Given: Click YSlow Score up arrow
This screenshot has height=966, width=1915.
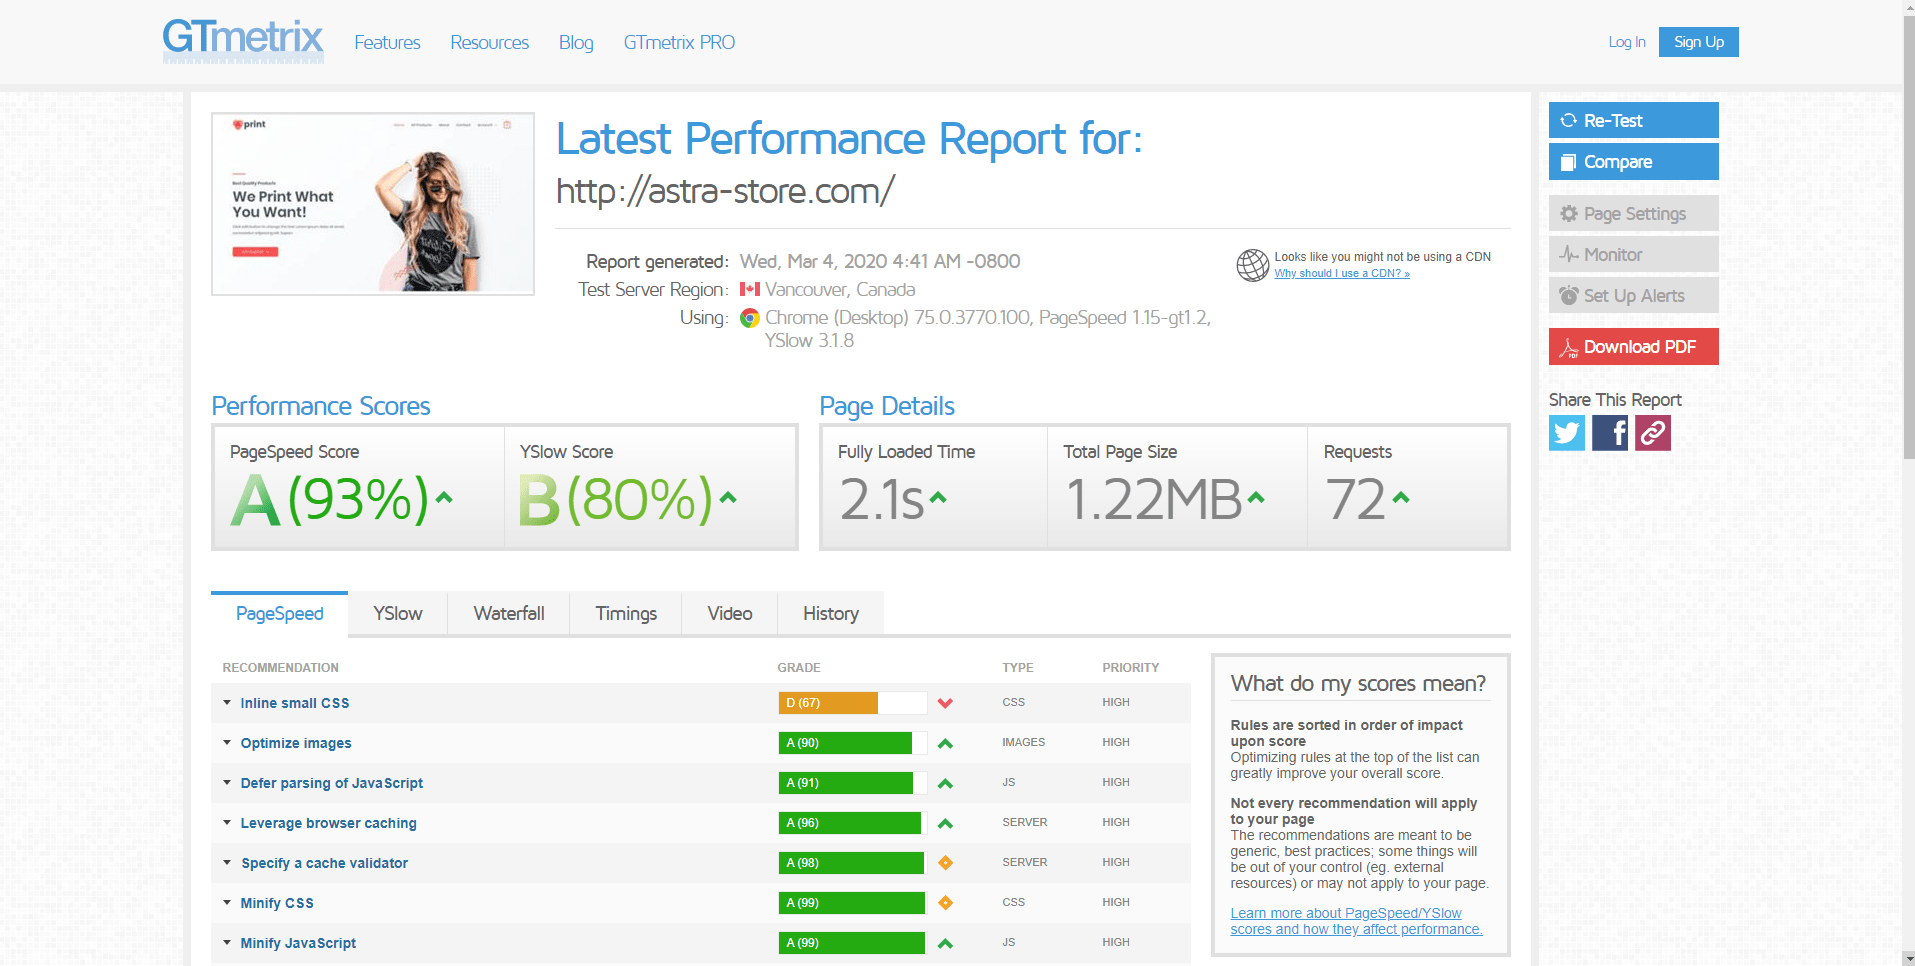Looking at the screenshot, I should pos(728,497).
